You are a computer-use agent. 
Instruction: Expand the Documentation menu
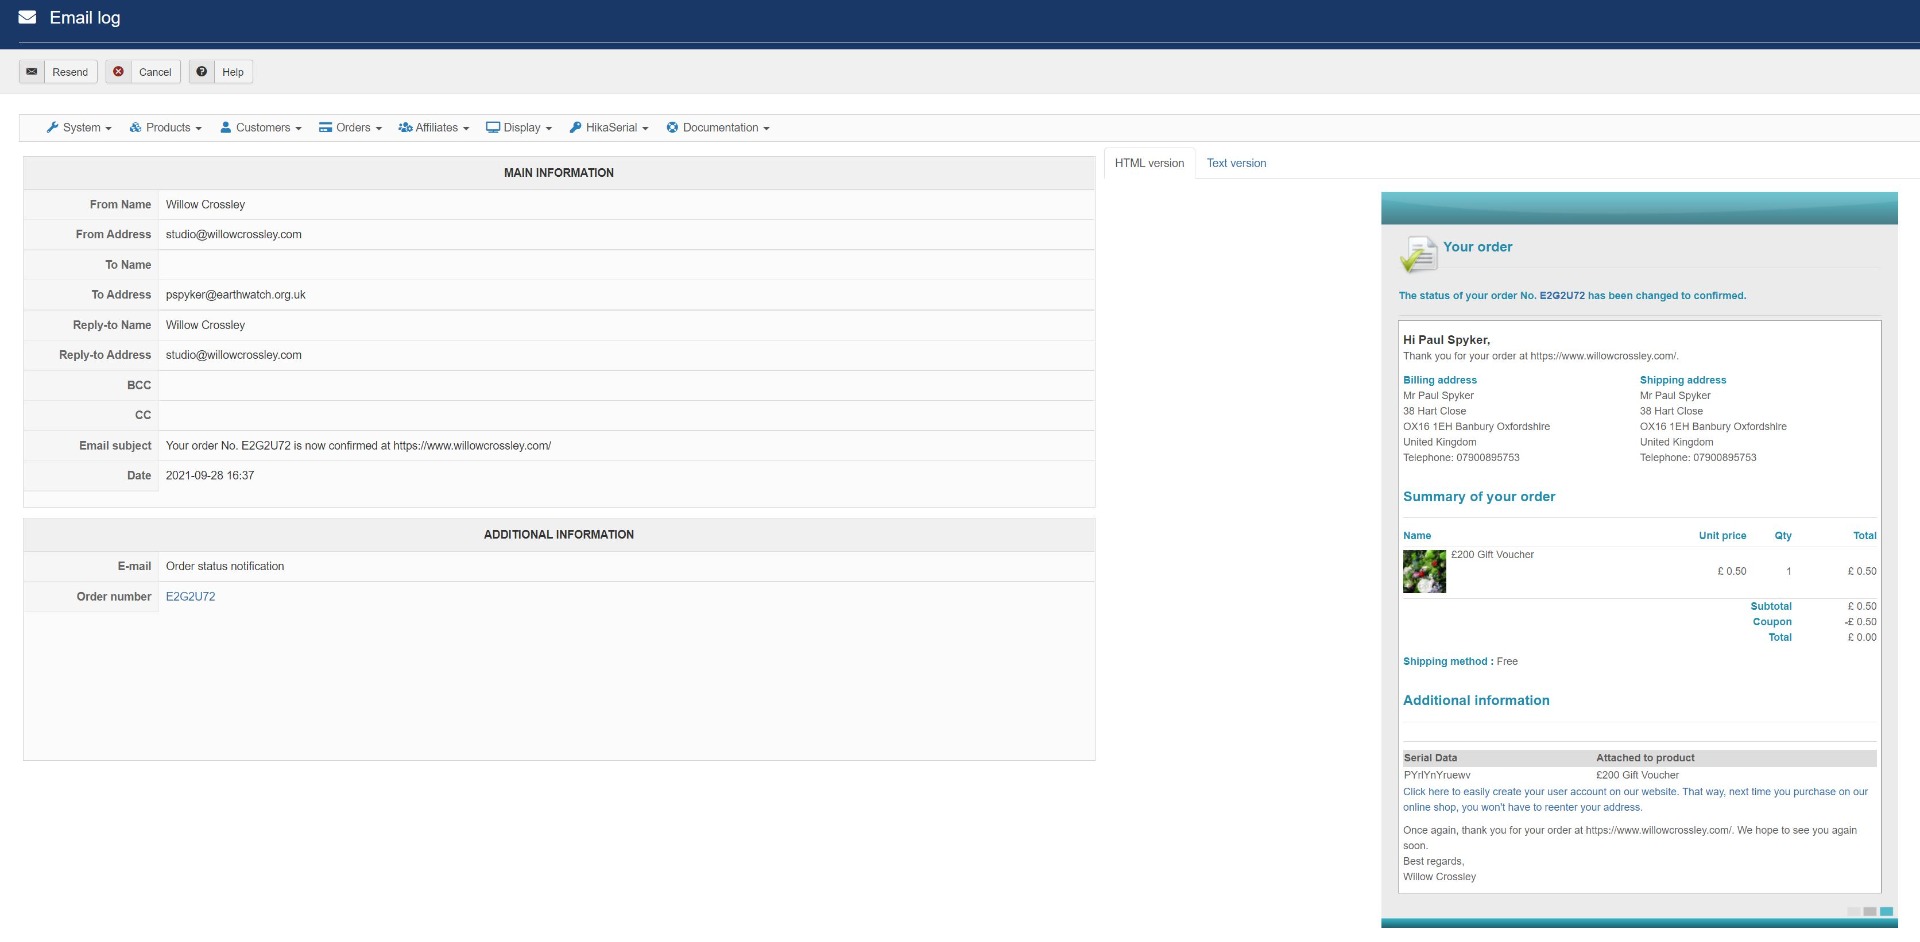coord(717,127)
